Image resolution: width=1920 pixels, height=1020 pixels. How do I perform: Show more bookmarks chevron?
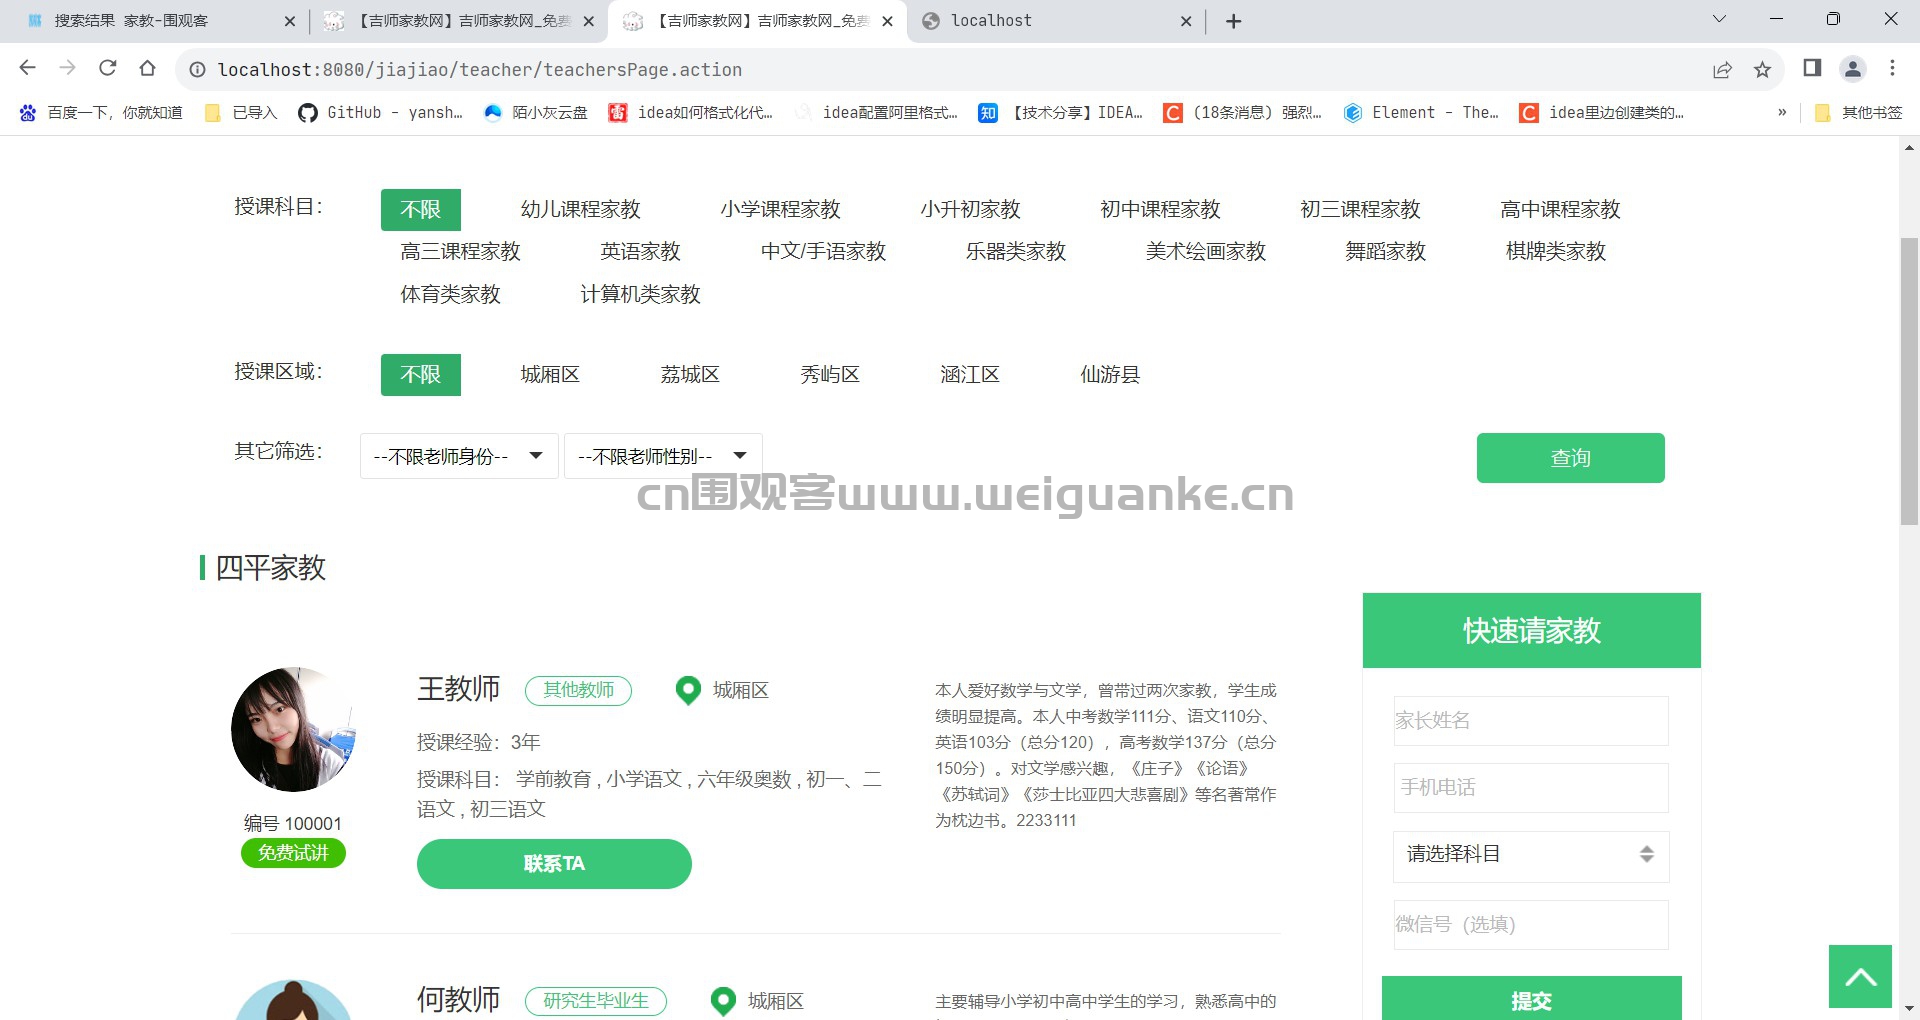(x=1782, y=113)
